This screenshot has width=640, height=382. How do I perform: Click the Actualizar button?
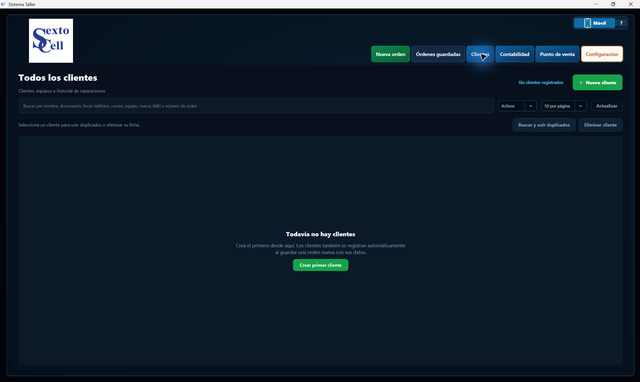click(607, 106)
